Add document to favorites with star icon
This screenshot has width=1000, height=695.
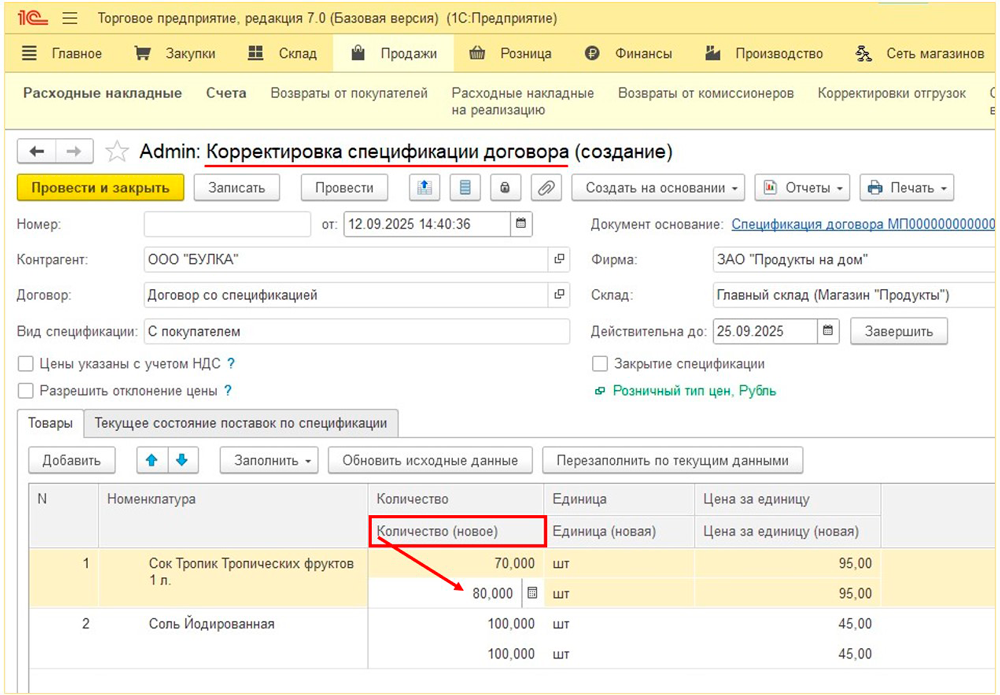pos(117,152)
